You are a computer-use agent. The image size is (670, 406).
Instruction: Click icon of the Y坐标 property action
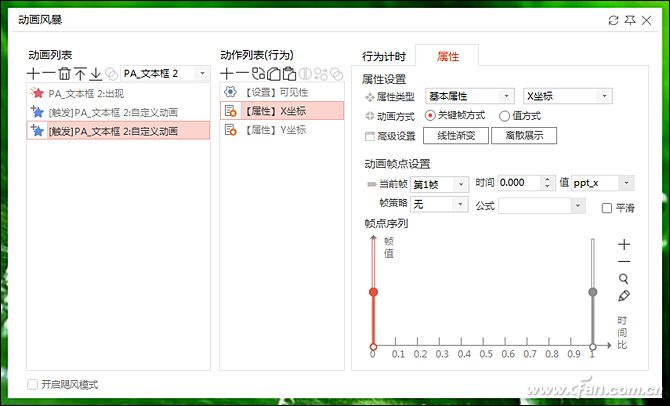(230, 129)
